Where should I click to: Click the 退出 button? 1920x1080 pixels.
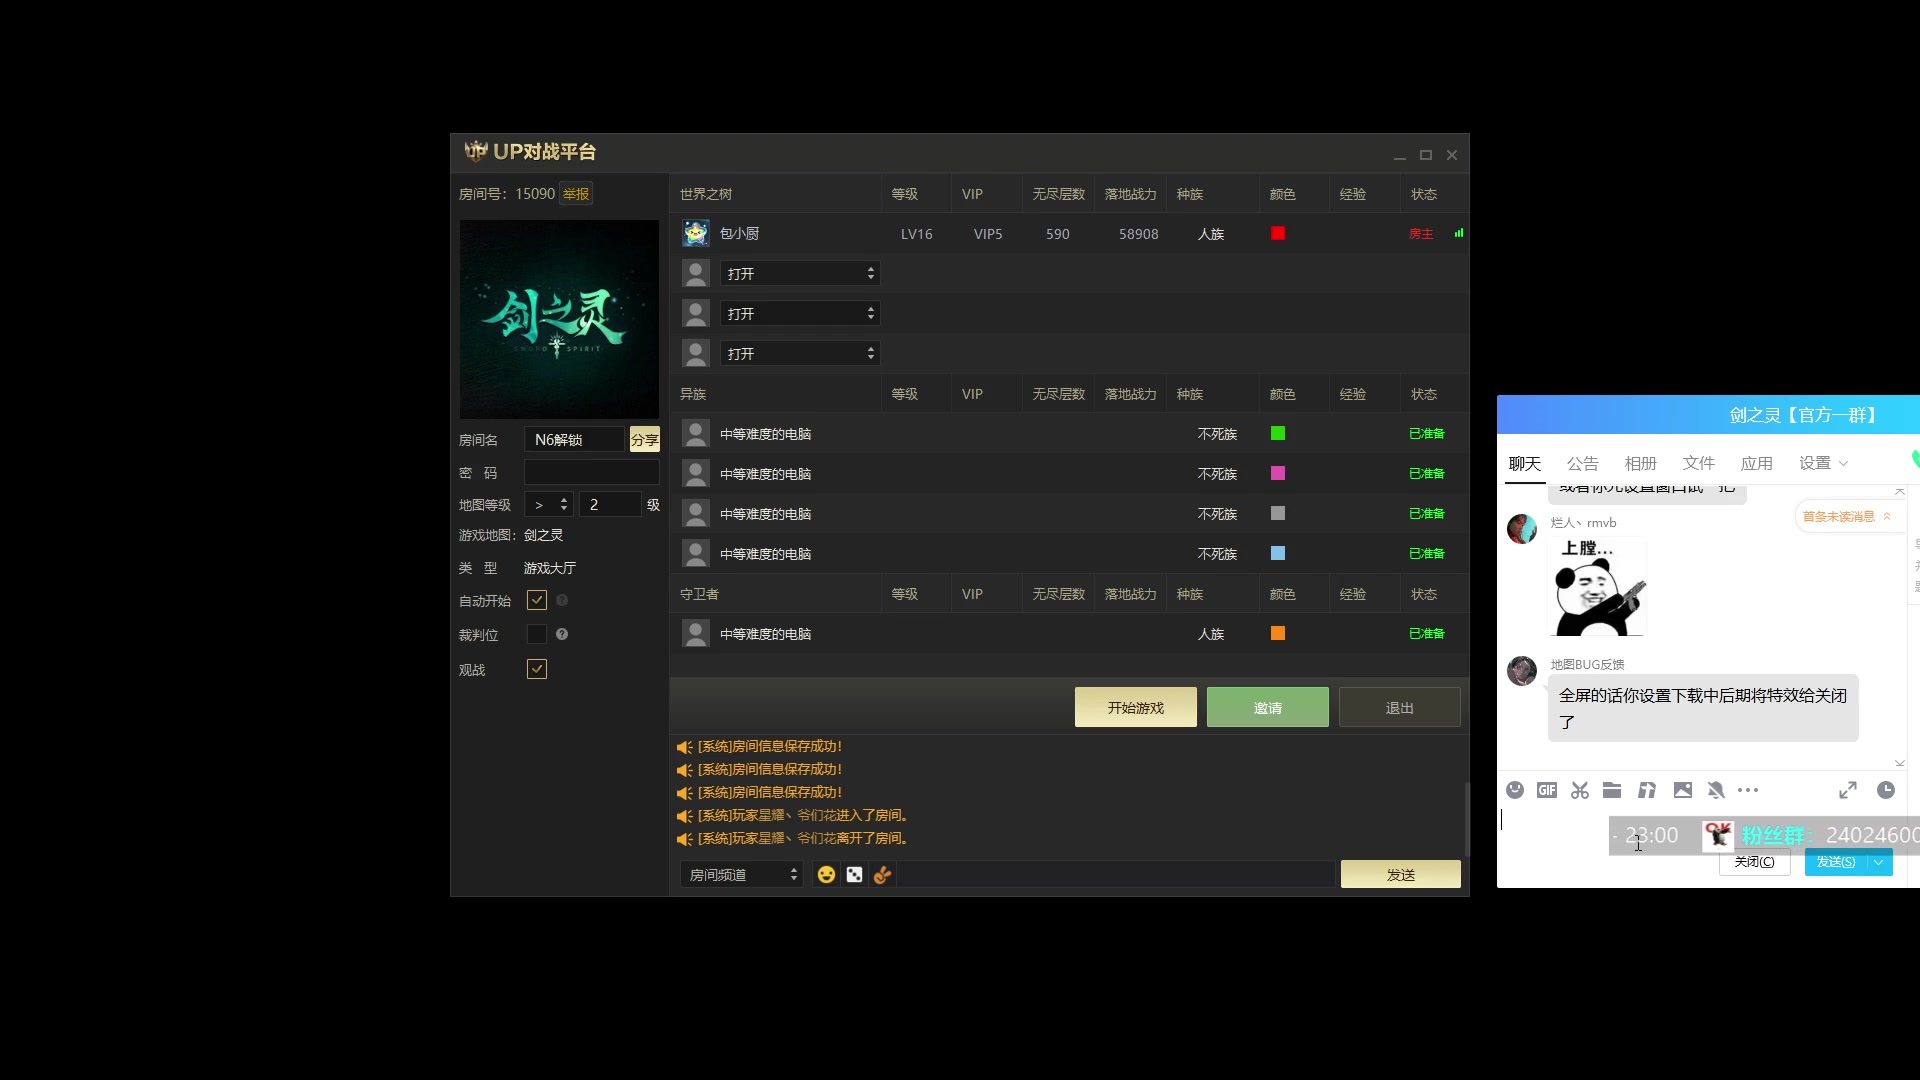point(1400,707)
